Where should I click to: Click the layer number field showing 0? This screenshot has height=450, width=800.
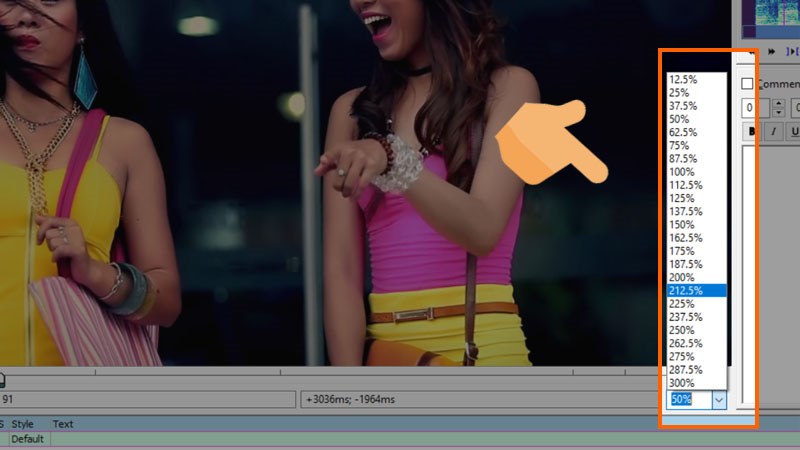(755, 108)
